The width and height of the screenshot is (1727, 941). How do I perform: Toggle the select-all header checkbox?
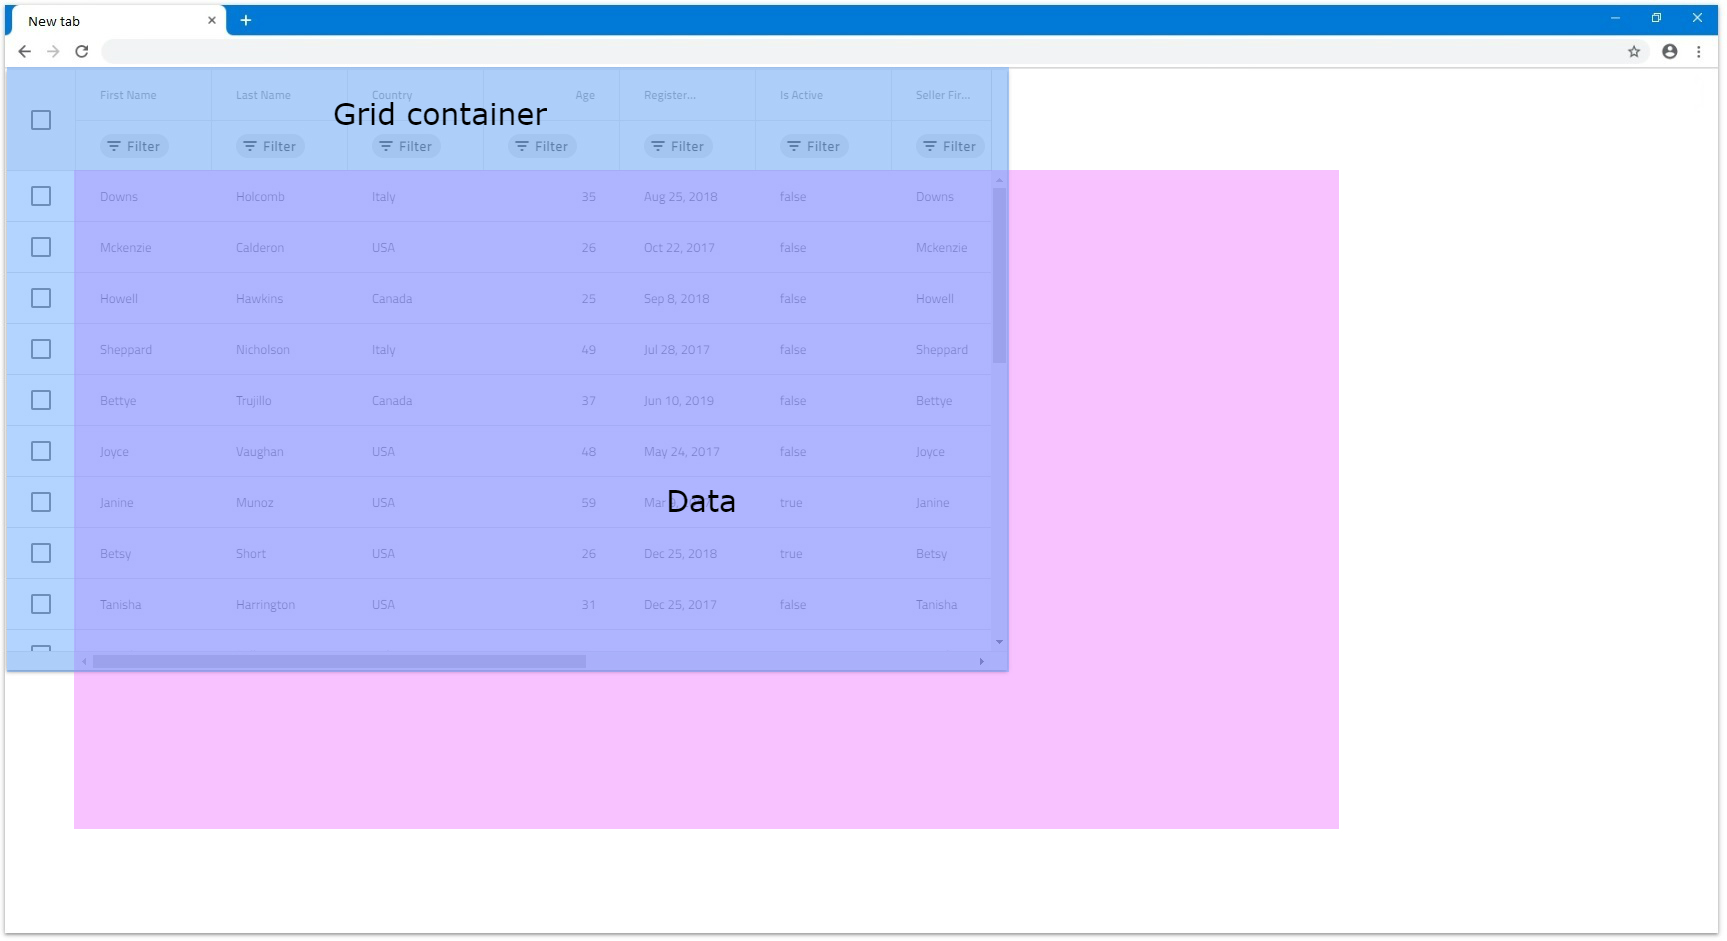click(x=41, y=120)
